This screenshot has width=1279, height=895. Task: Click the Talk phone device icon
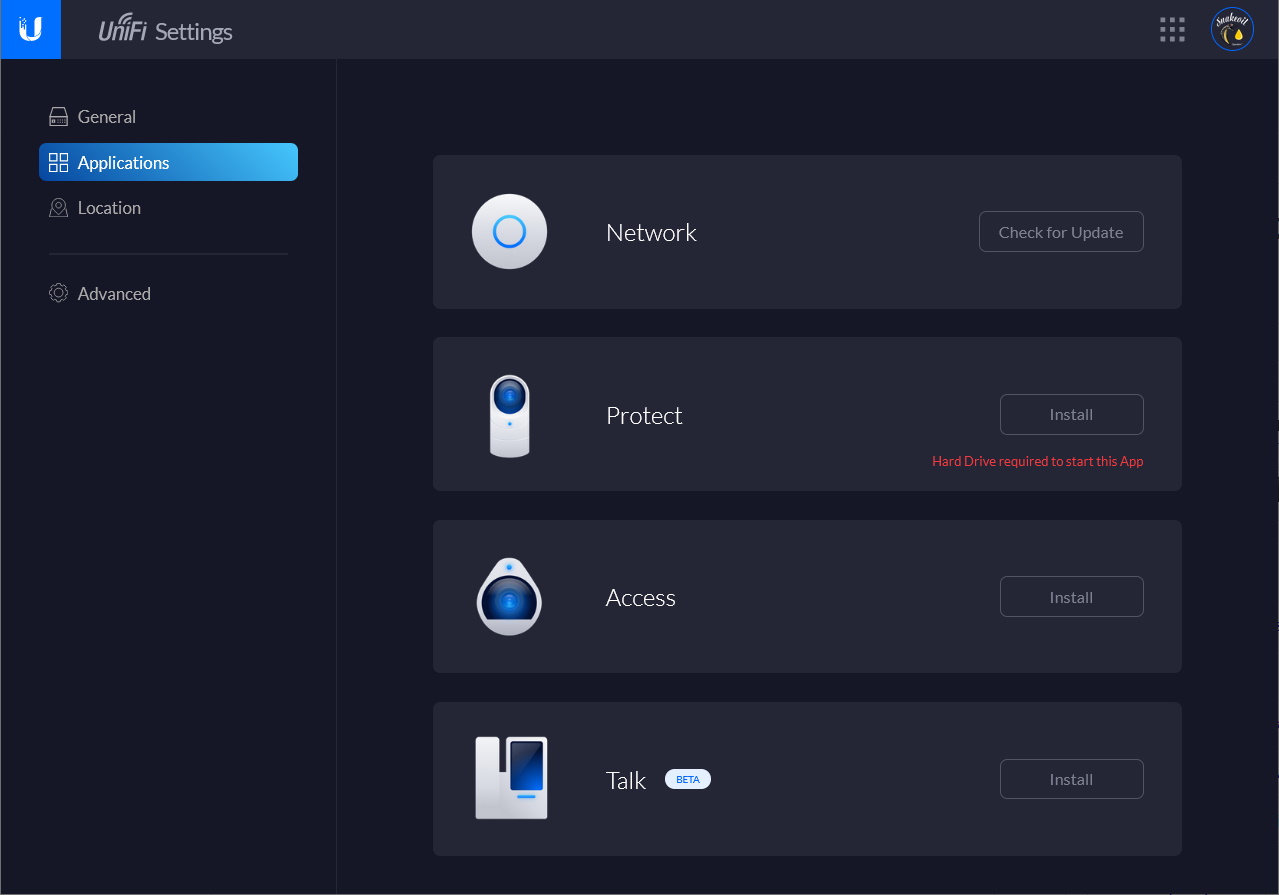pos(511,779)
